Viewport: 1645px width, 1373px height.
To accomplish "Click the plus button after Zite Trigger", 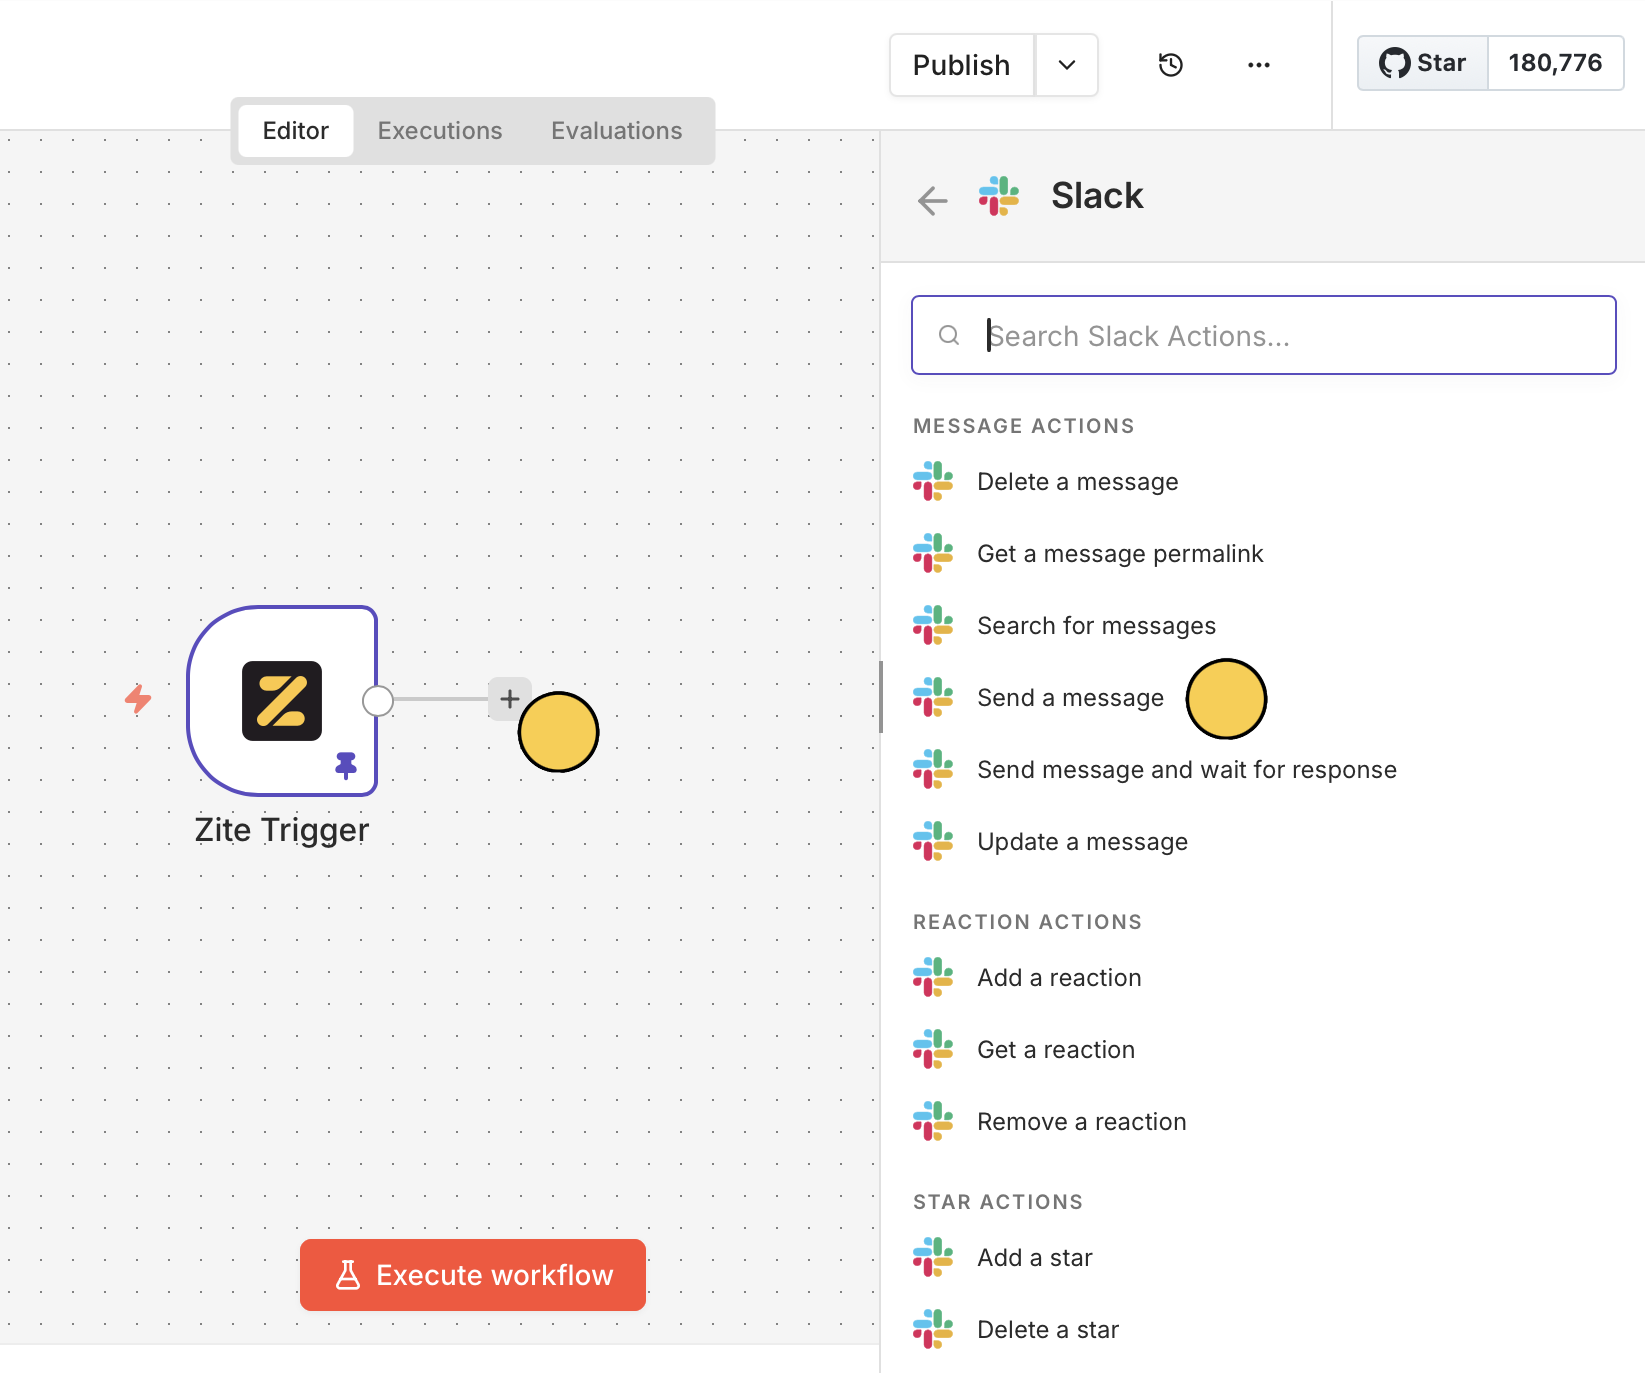I will [509, 698].
